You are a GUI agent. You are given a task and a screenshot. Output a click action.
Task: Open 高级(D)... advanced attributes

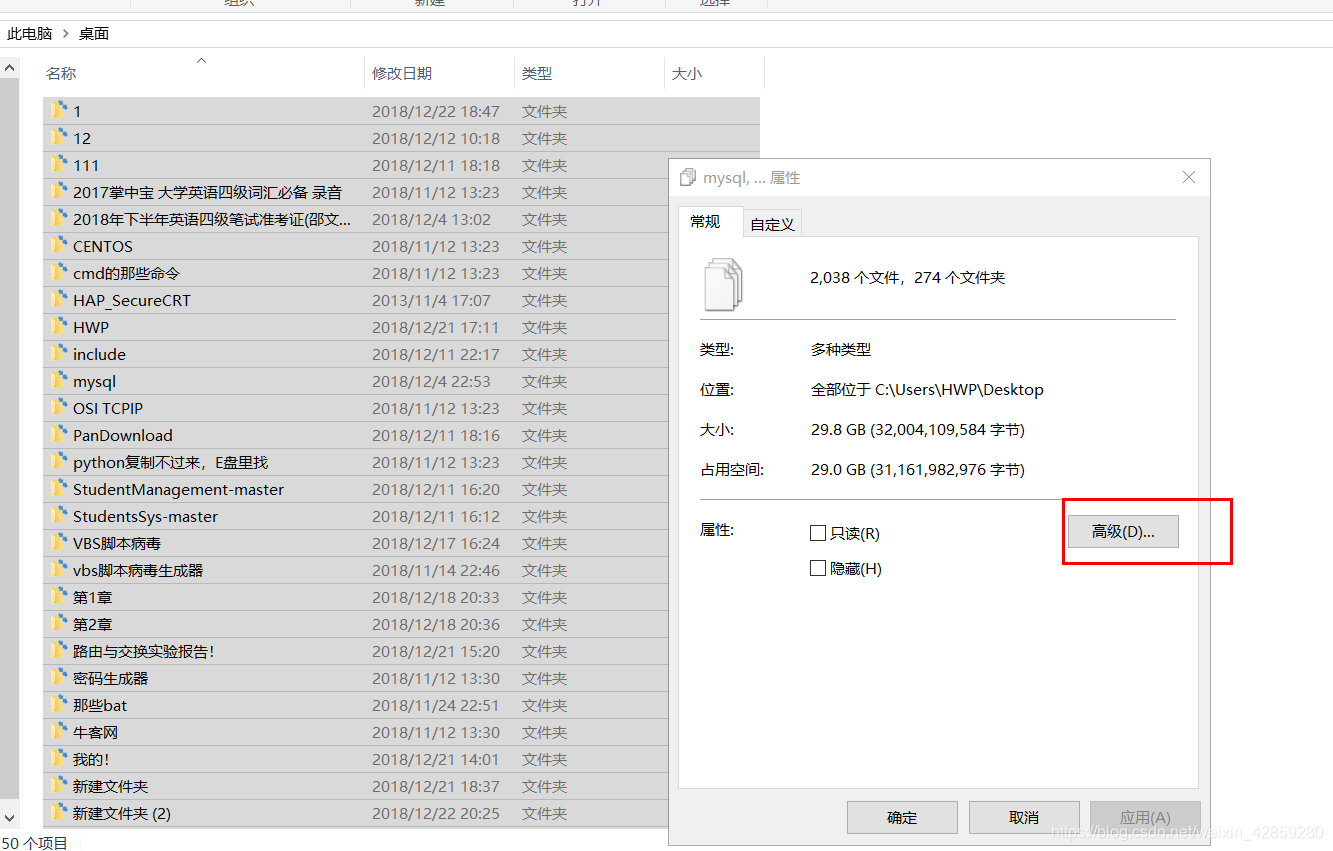tap(1123, 532)
